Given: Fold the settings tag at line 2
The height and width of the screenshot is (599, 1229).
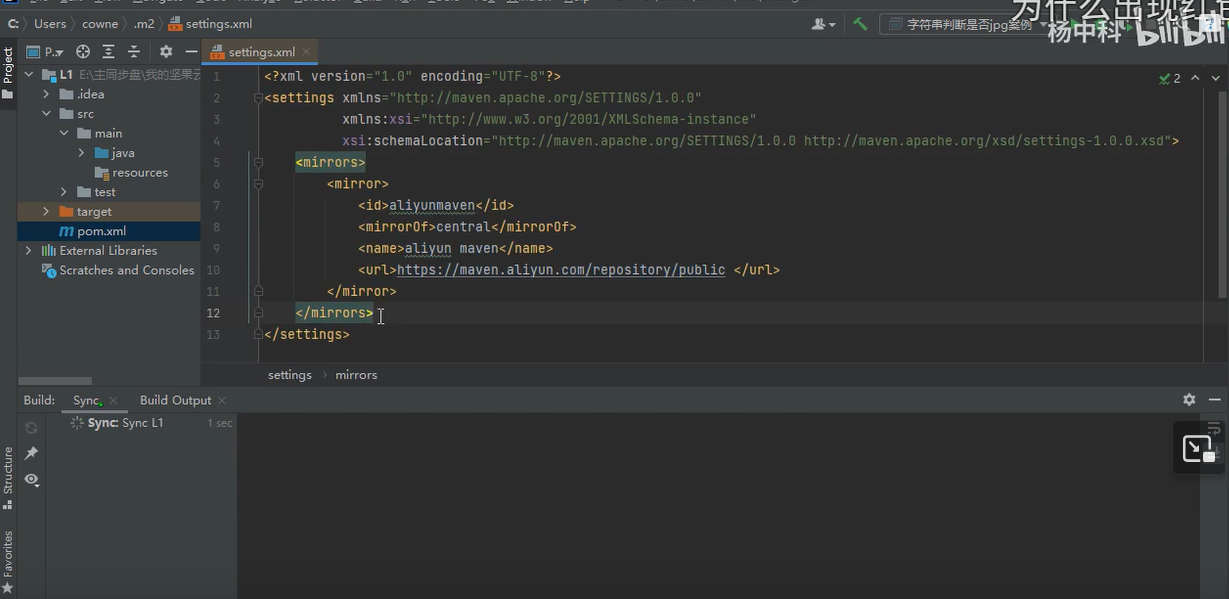Looking at the screenshot, I should point(258,98).
